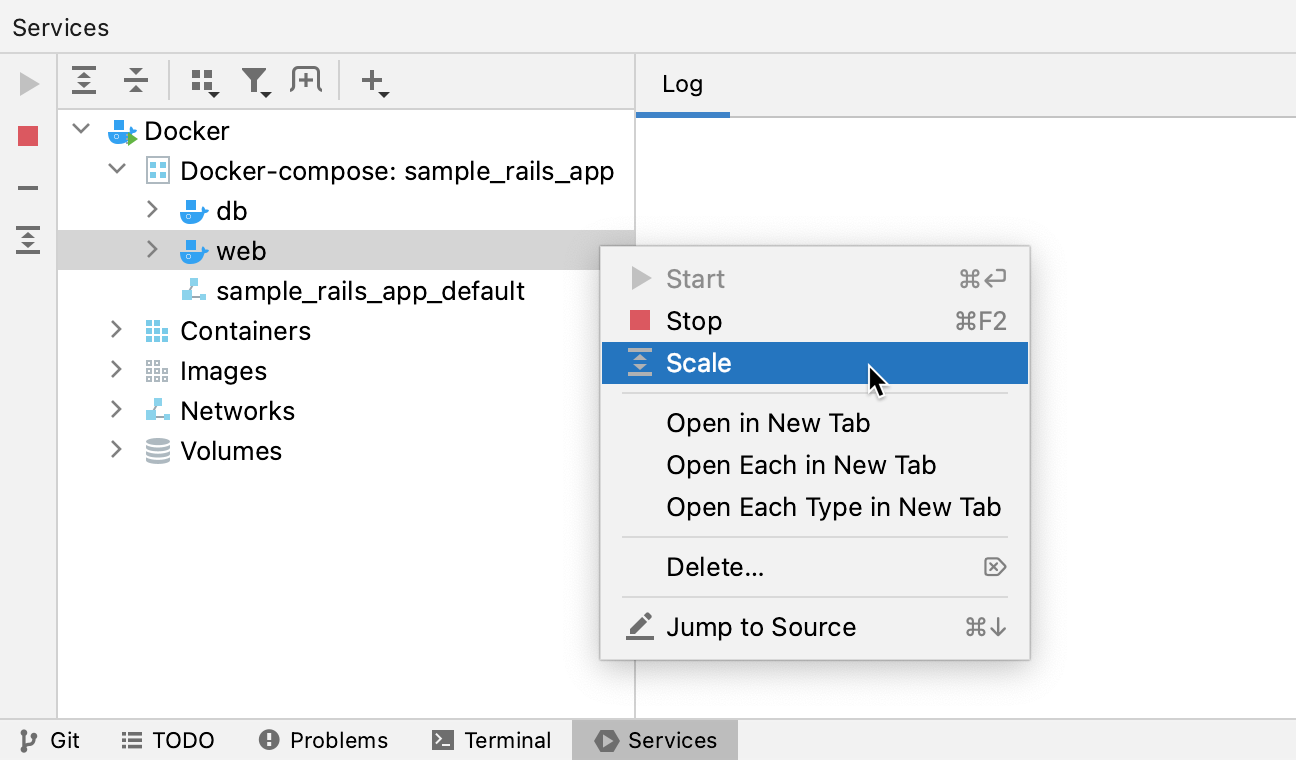Expand the db service
The height and width of the screenshot is (760, 1296).
[x=152, y=210]
